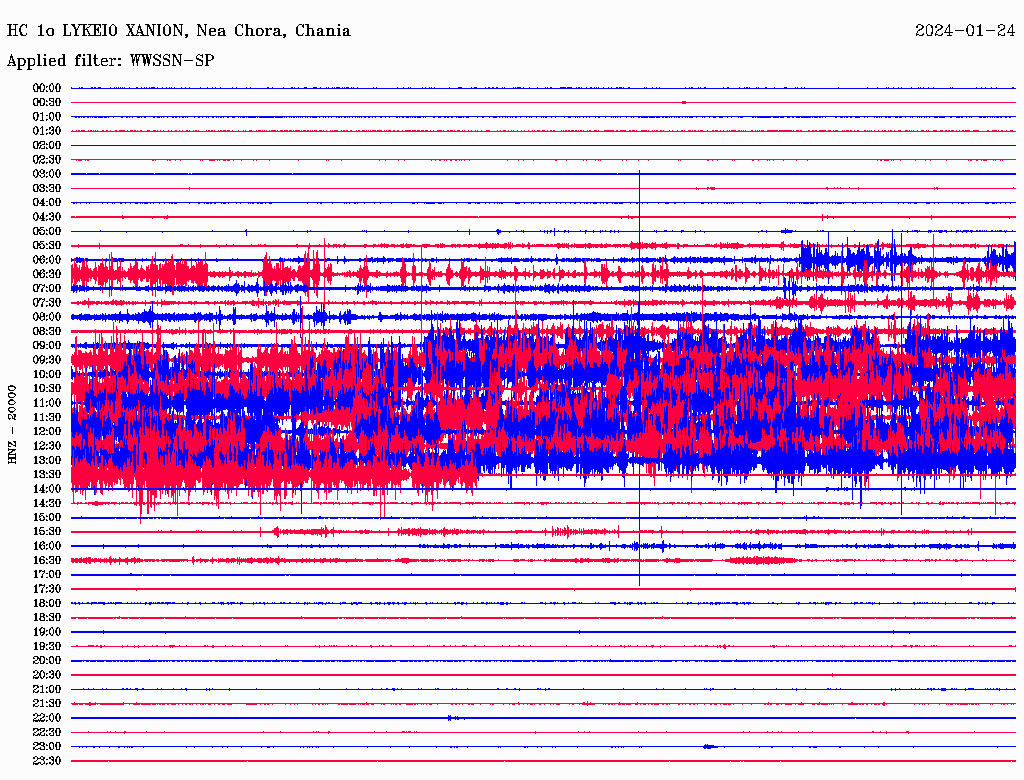
Task: Select the 05:30 time label
Action: (x=47, y=246)
